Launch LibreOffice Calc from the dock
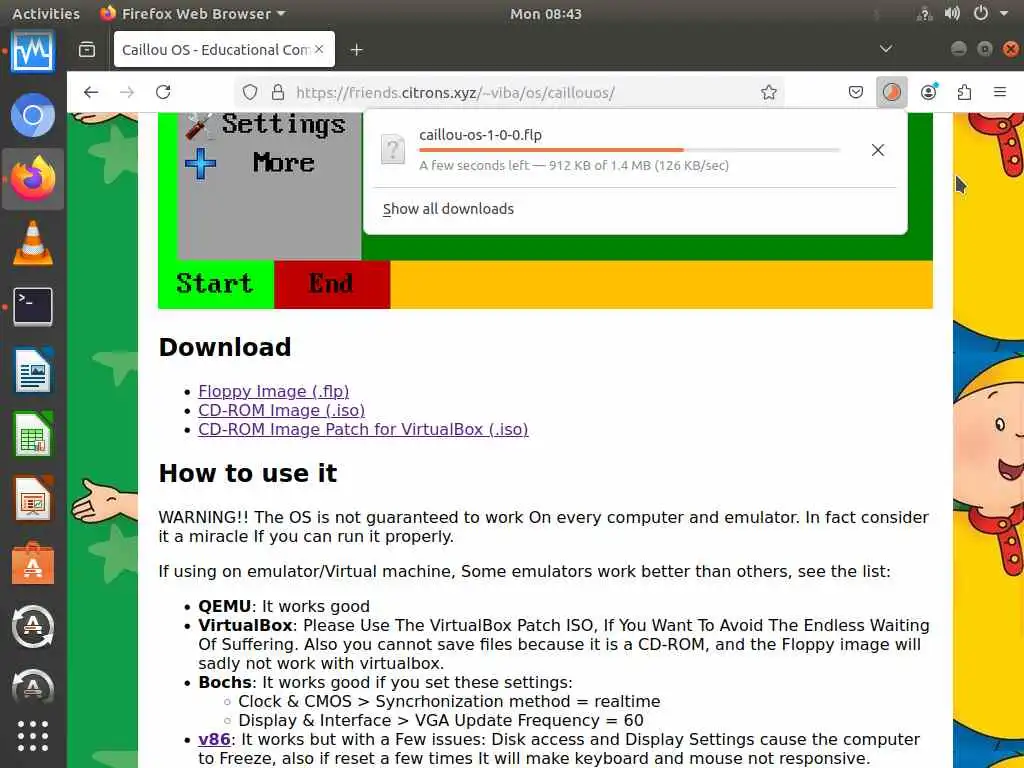The height and width of the screenshot is (768, 1024). click(33, 434)
